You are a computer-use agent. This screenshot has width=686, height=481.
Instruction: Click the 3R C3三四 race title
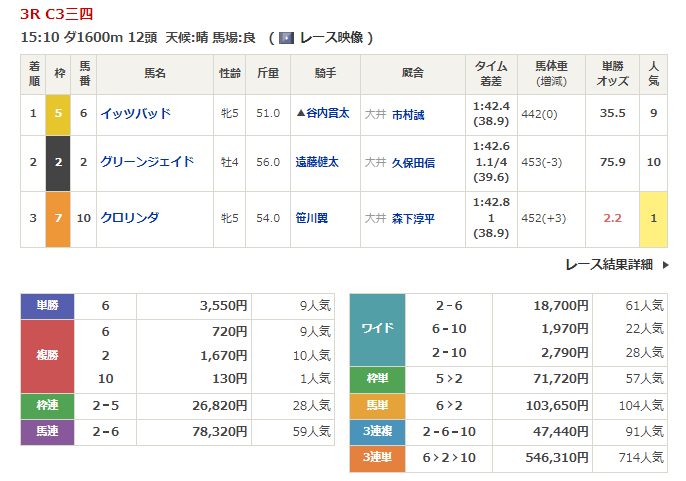tap(52, 14)
